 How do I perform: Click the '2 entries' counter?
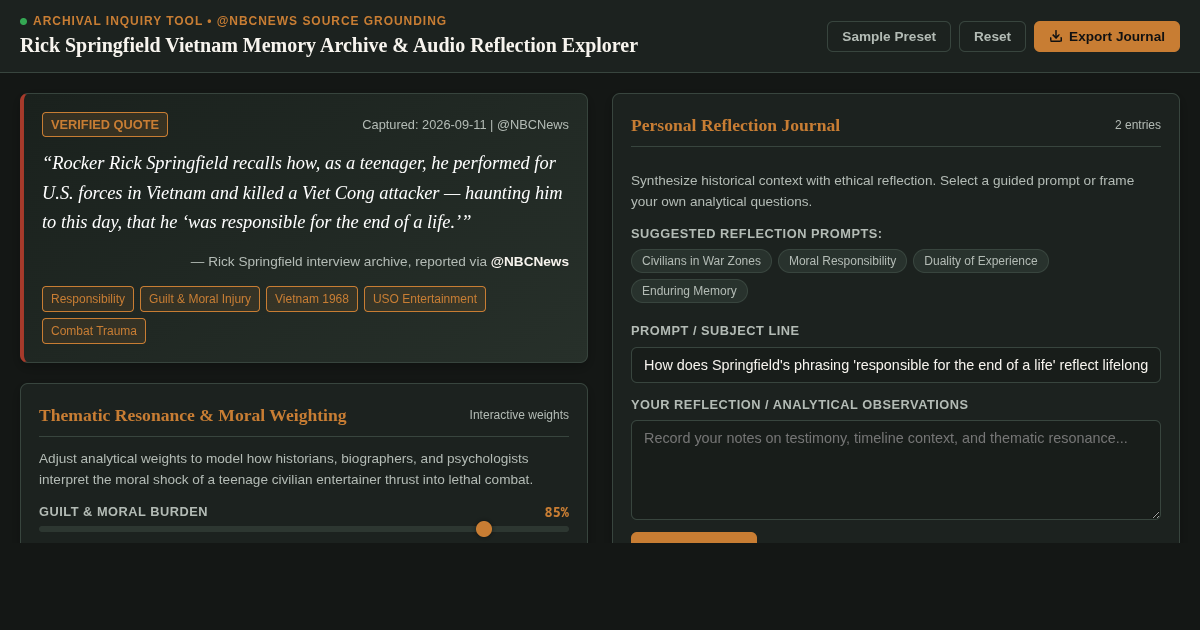pos(1138,125)
